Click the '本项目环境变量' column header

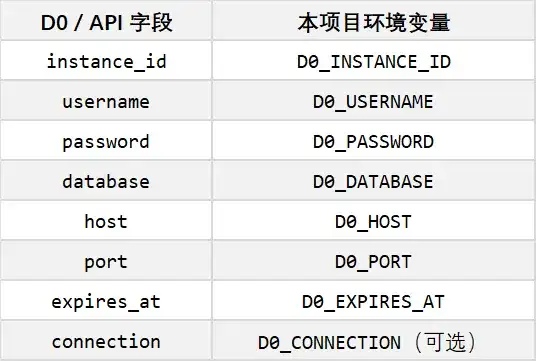click(374, 21)
